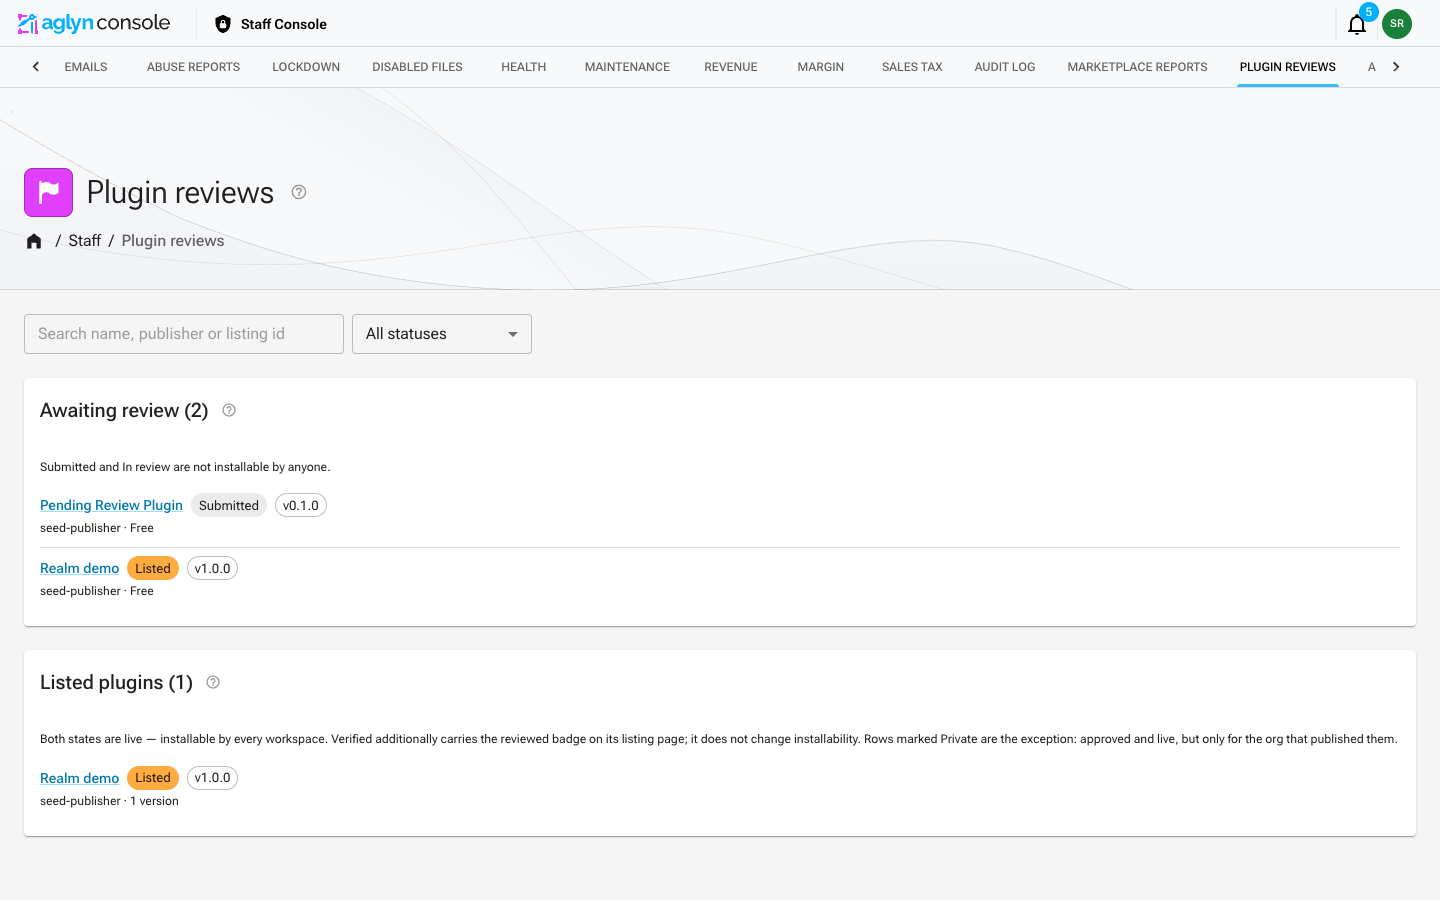Show help for Plugin reviews heading
This screenshot has width=1440, height=900.
299,192
